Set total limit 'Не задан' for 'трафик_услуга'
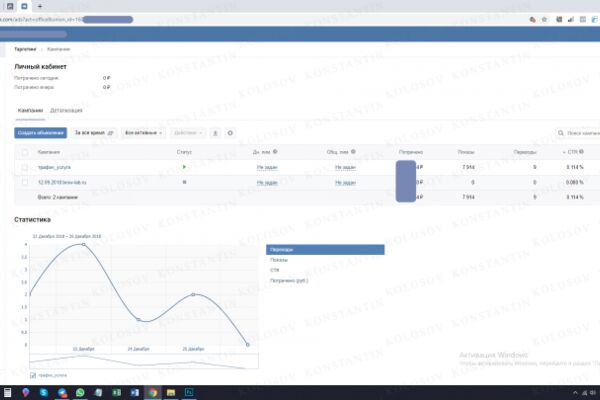This screenshot has height=400, width=600. click(345, 167)
